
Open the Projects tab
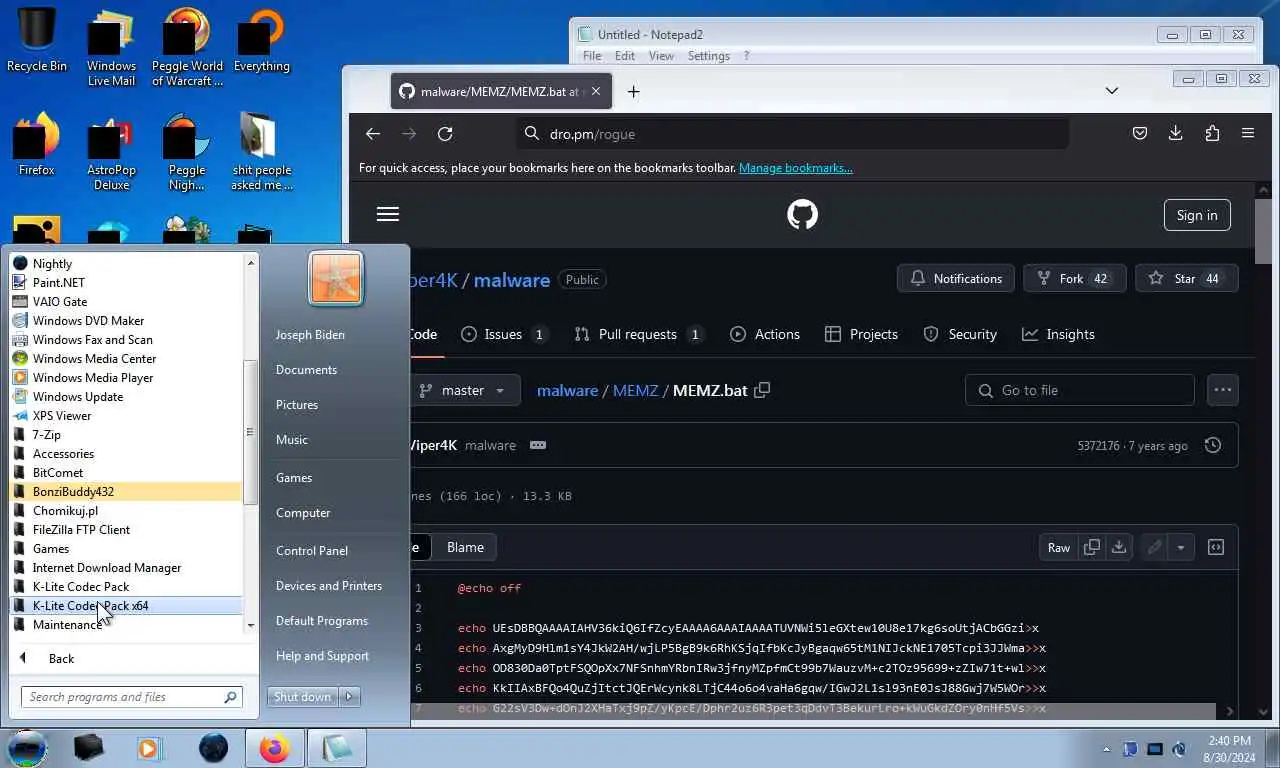coord(861,334)
